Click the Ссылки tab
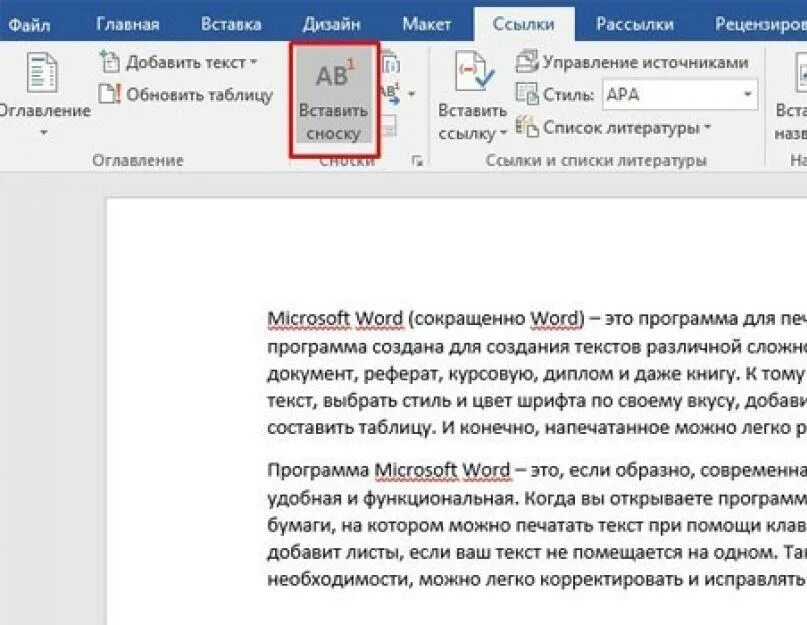This screenshot has width=807, height=625. coord(523,24)
